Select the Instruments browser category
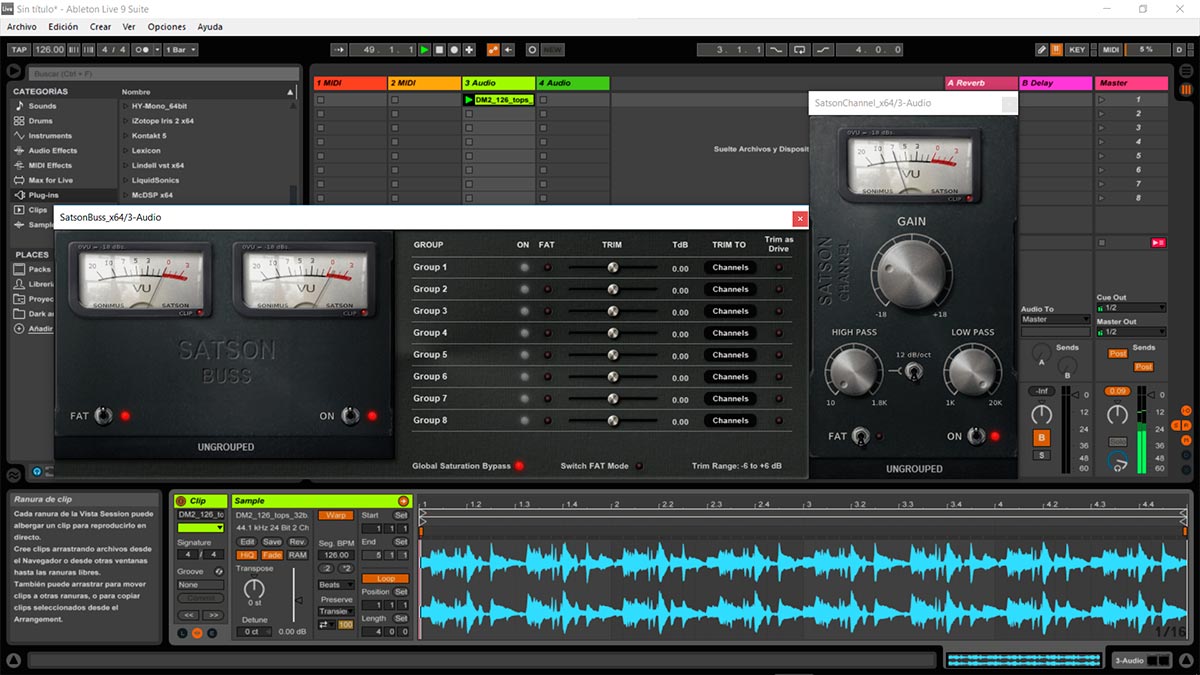The image size is (1200, 675). tap(50, 136)
